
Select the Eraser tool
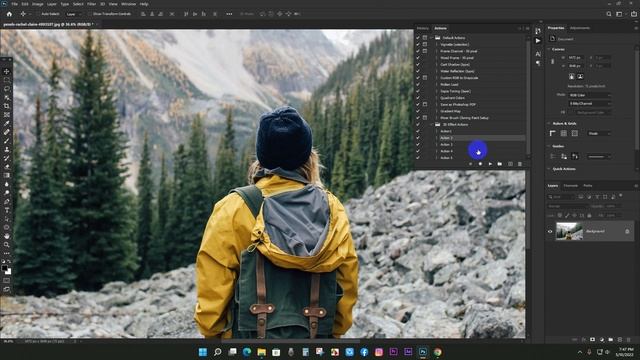[7, 167]
